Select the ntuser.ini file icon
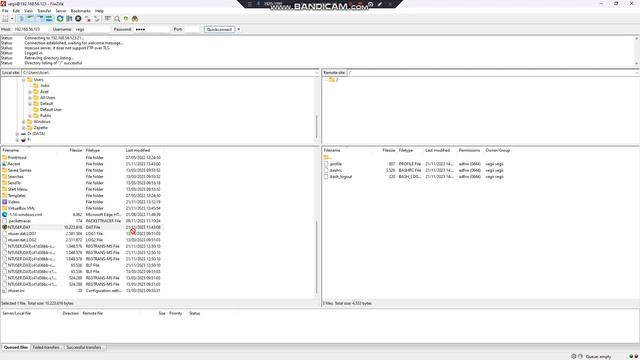 pos(4,291)
